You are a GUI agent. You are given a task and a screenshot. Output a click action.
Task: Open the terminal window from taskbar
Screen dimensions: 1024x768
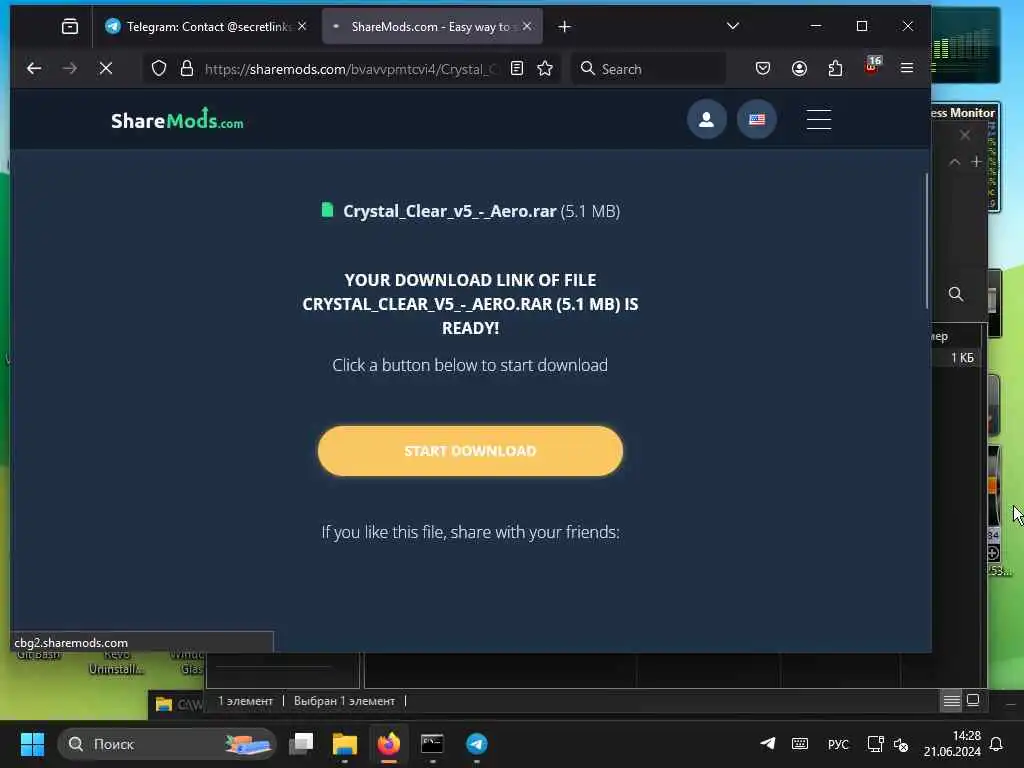(x=432, y=744)
